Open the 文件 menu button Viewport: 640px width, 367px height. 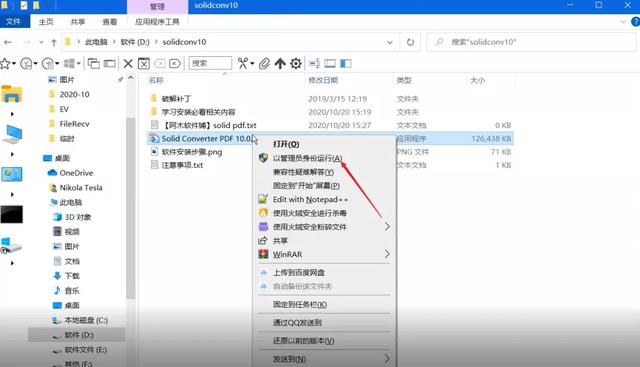tap(13, 21)
